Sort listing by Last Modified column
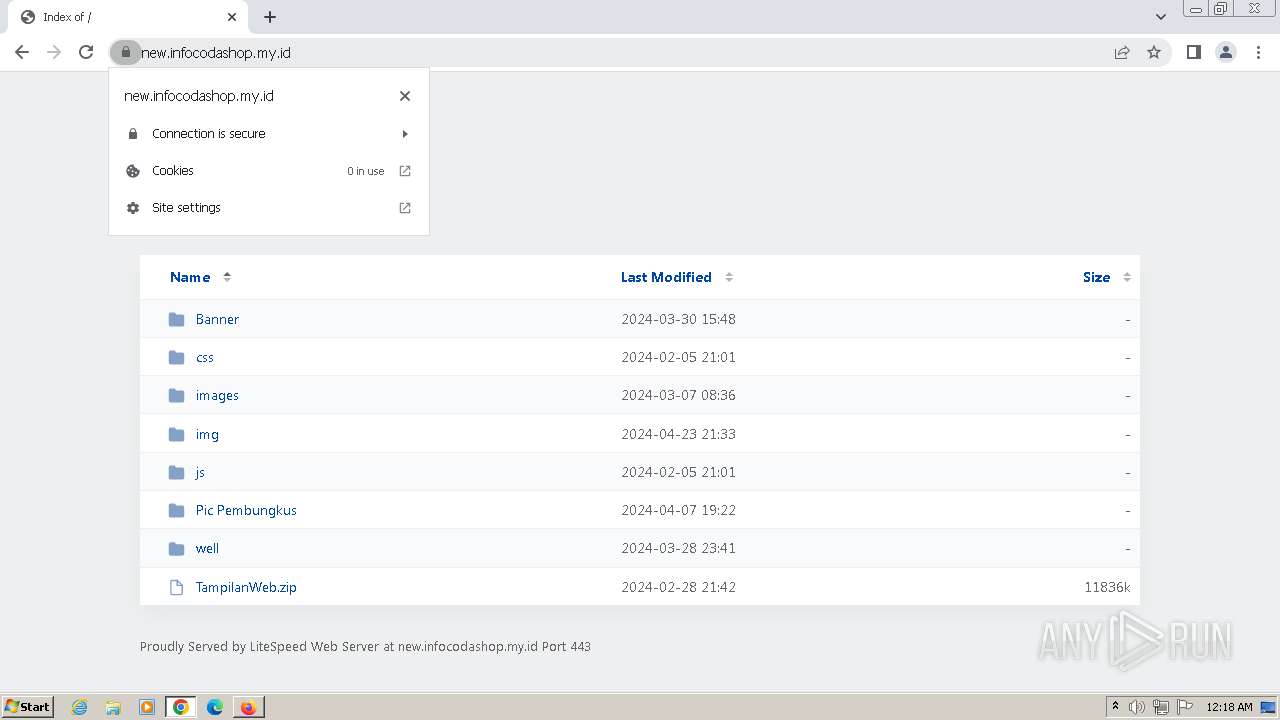 tap(666, 277)
